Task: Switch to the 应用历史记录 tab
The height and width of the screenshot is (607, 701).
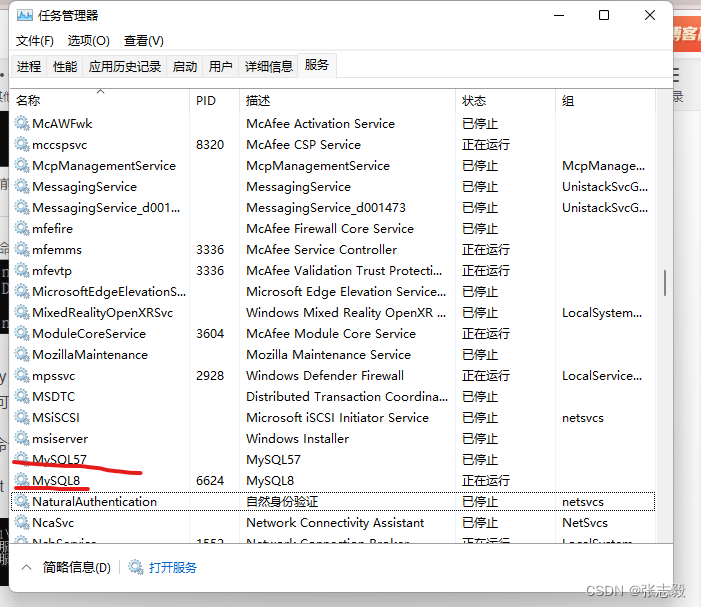Action: click(x=125, y=67)
